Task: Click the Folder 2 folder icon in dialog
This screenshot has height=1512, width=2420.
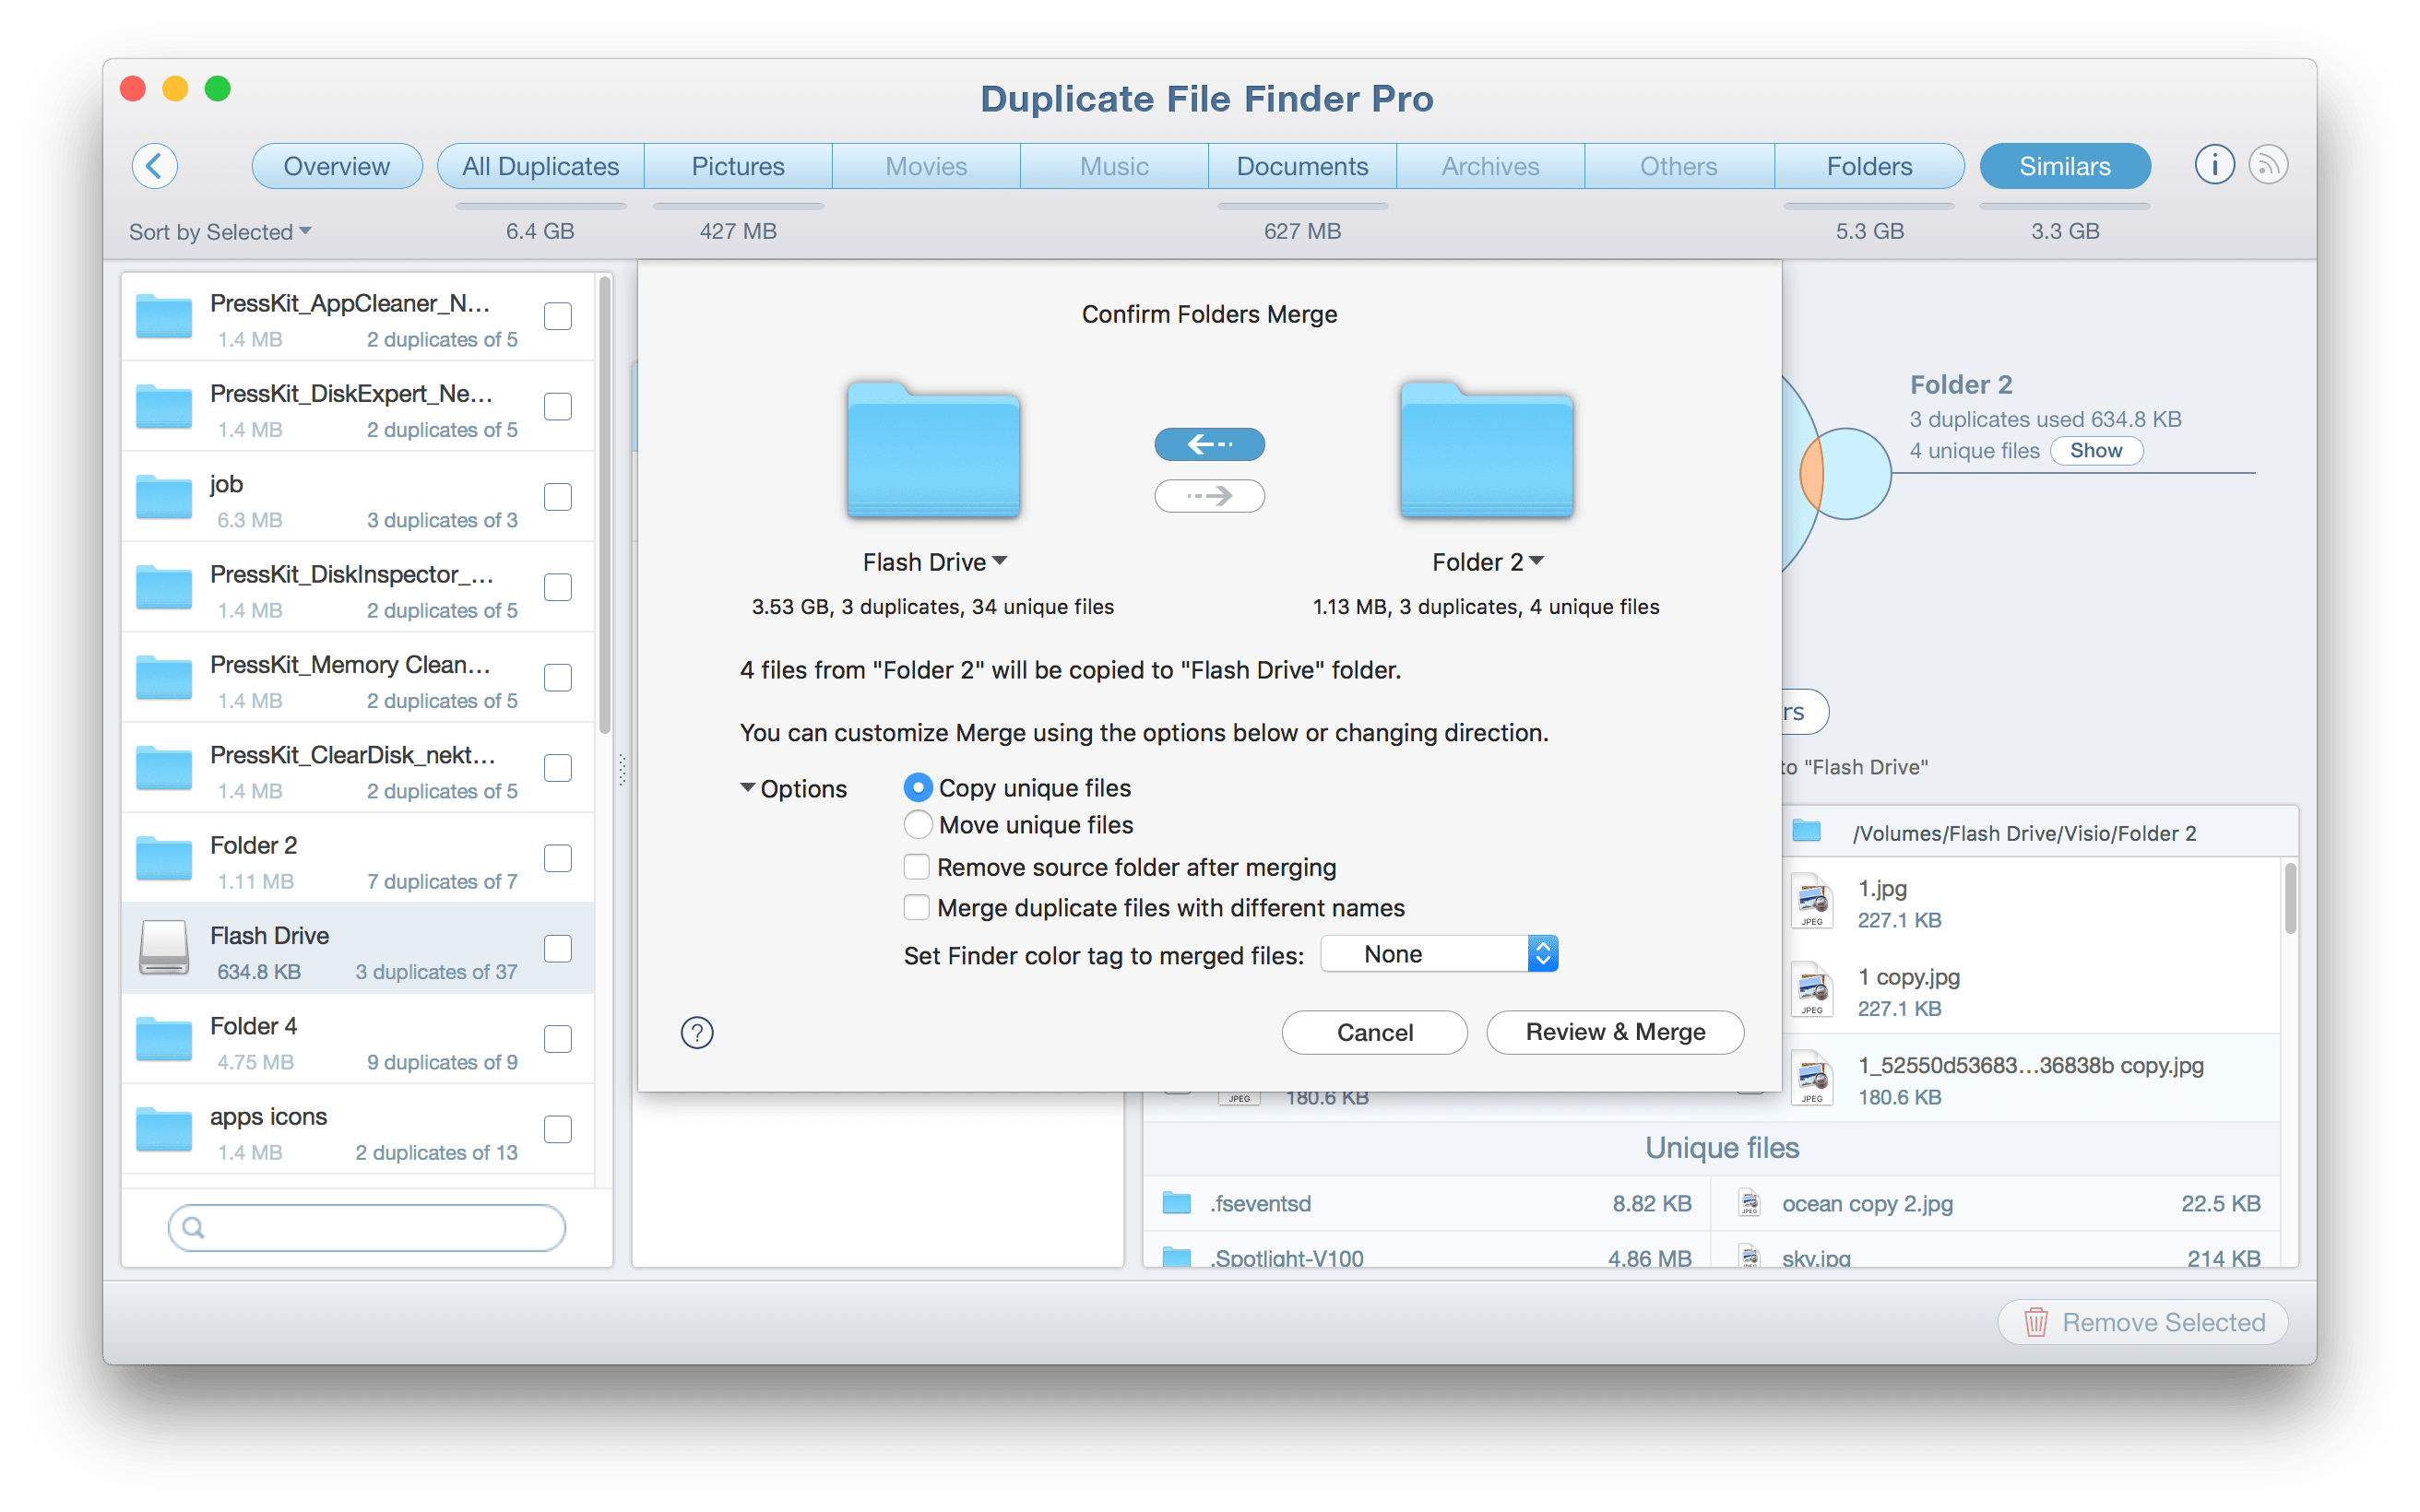Action: (1486, 449)
